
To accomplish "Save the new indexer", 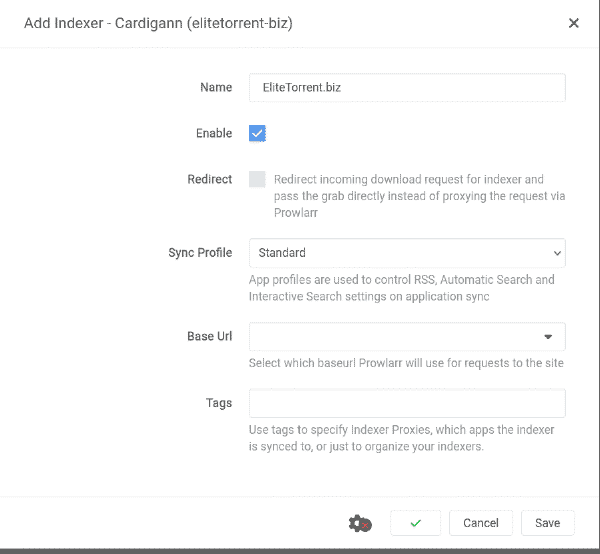I will point(548,523).
